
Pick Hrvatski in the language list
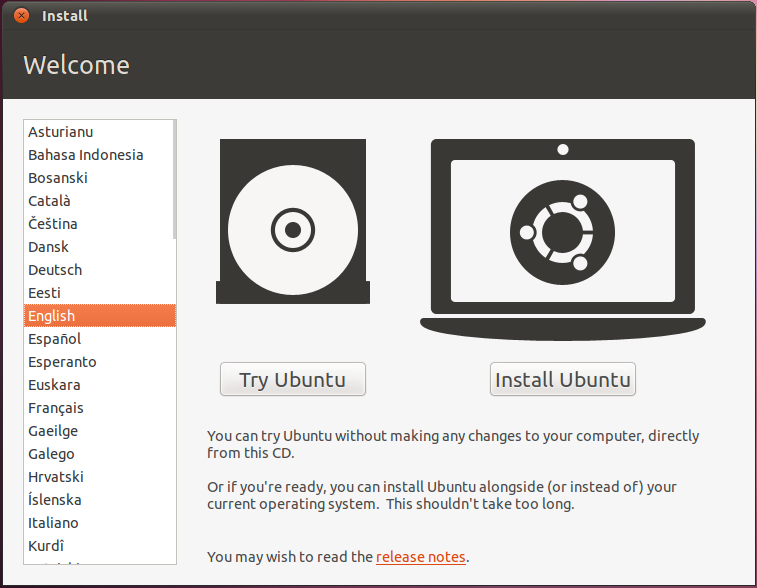point(99,477)
